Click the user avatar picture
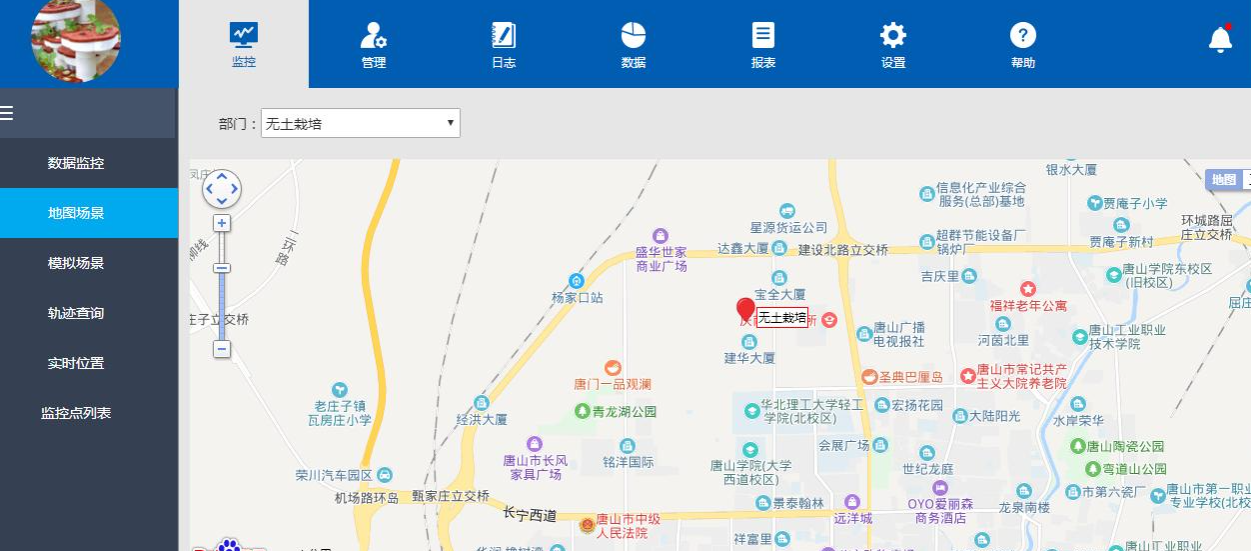Screen dimensions: 1251x551 (76, 39)
